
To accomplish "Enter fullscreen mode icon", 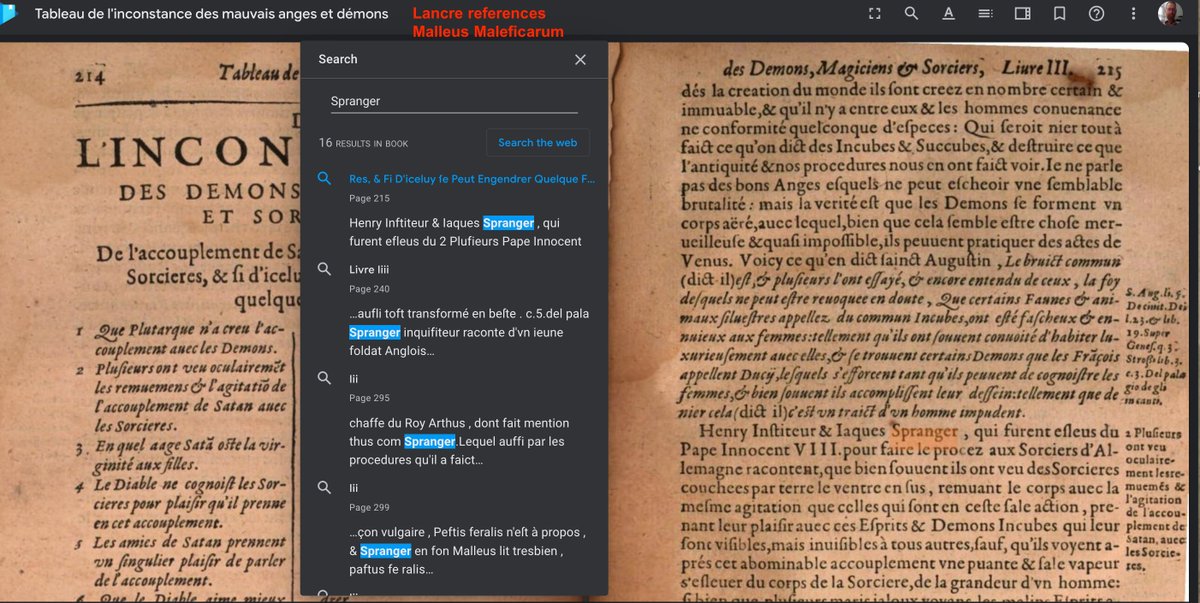I will (x=875, y=14).
